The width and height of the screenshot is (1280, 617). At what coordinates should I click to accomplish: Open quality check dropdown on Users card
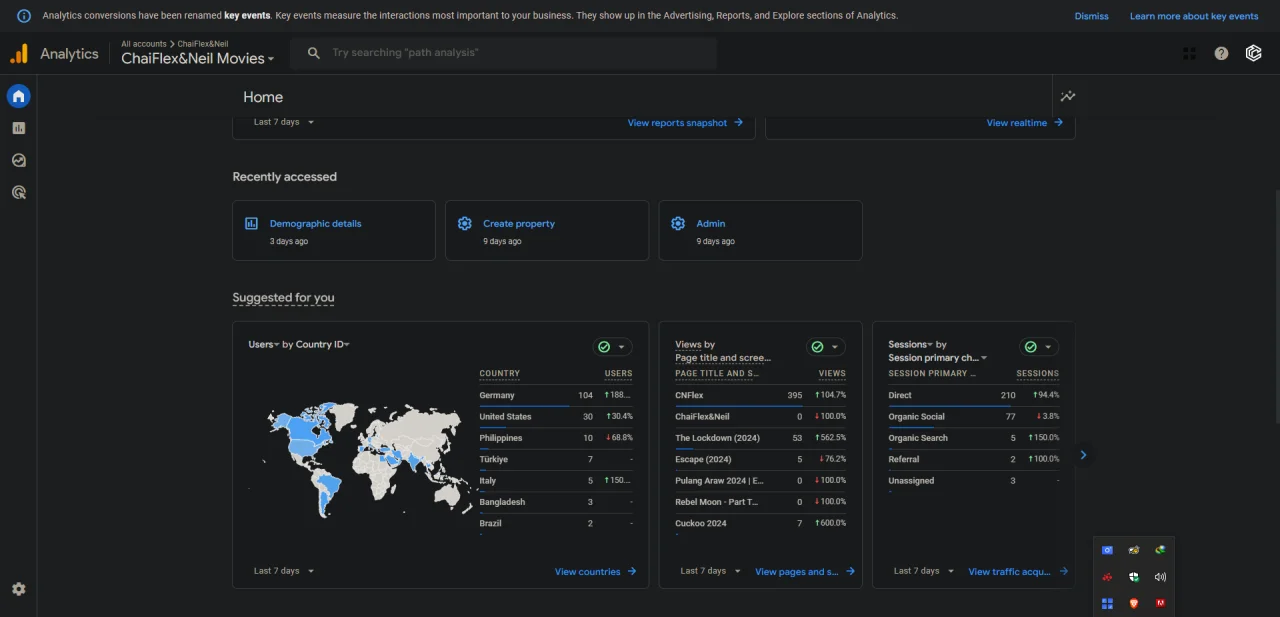click(612, 347)
